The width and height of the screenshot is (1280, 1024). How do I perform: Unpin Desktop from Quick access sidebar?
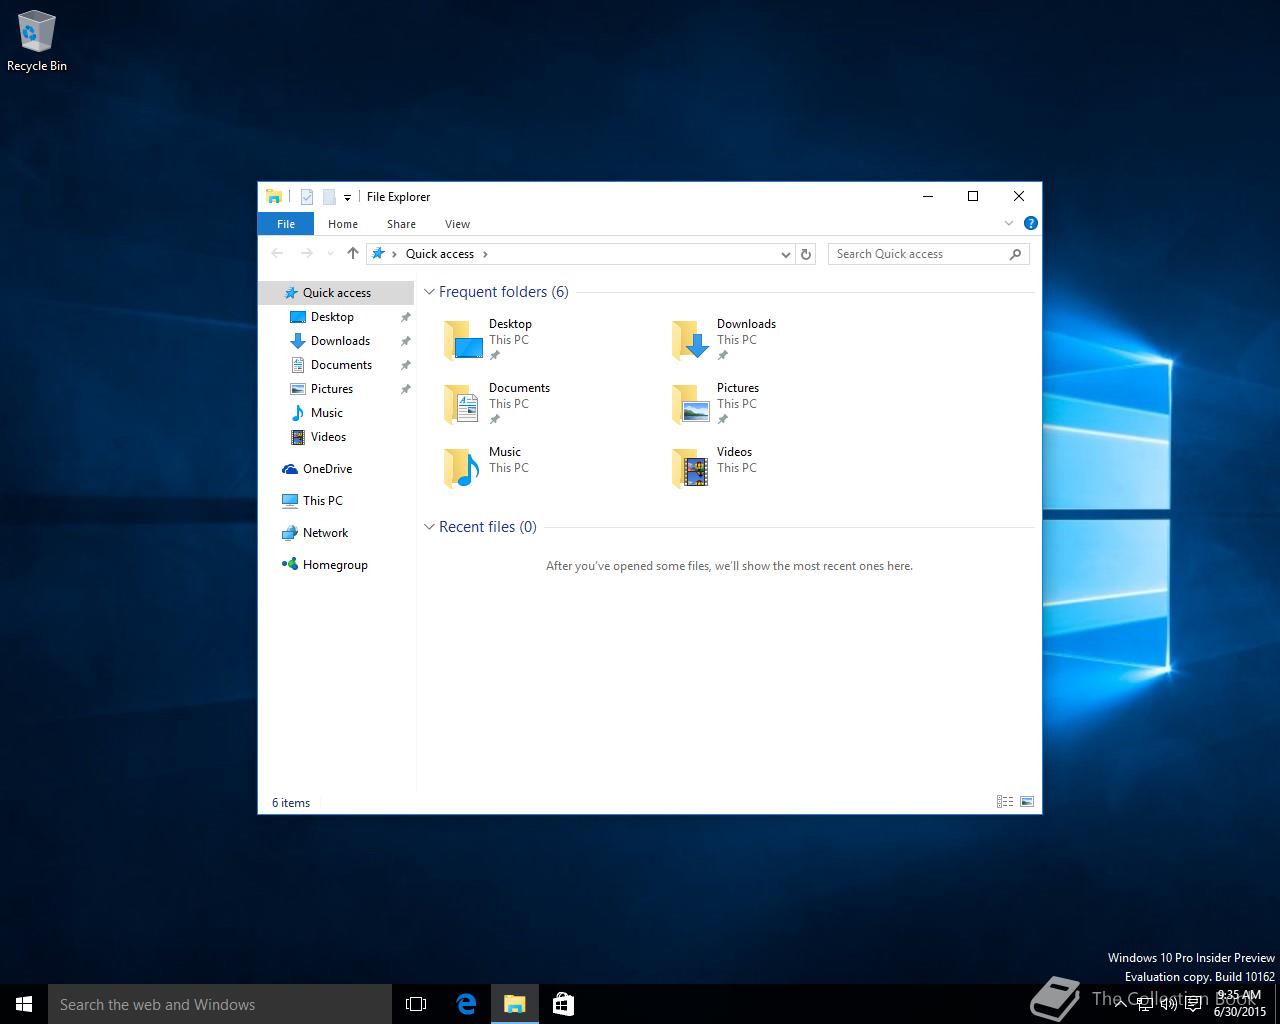pos(405,317)
